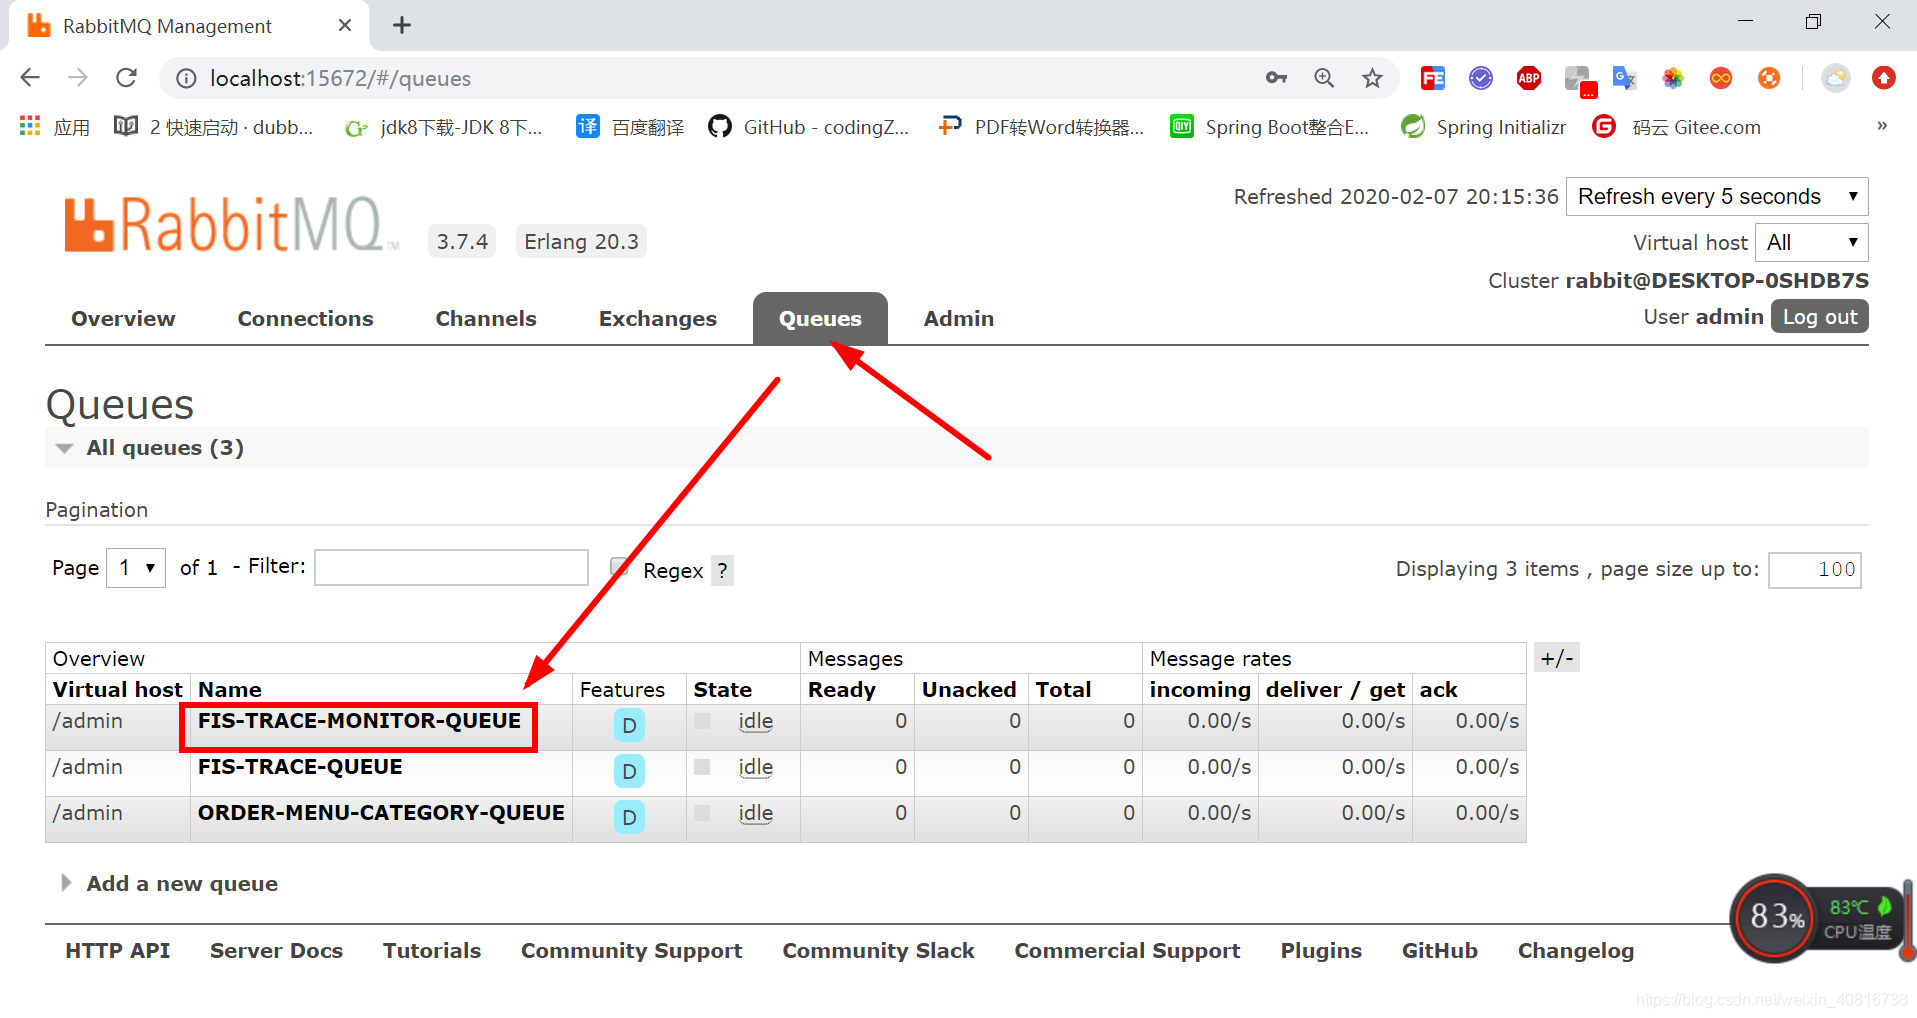This screenshot has width=1917, height=1018.
Task: Open the Admin tab
Action: coord(959,319)
